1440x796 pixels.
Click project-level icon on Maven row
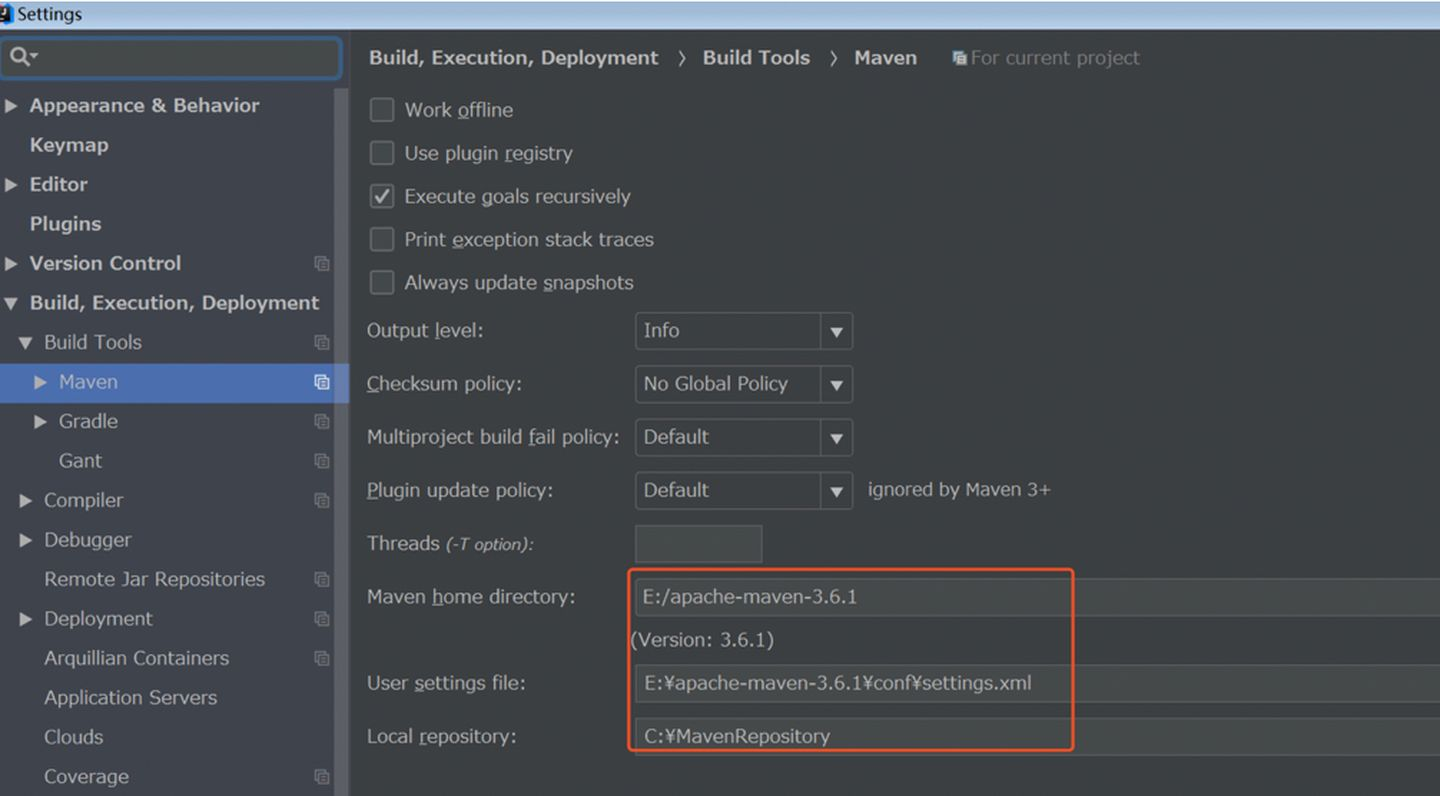point(321,382)
